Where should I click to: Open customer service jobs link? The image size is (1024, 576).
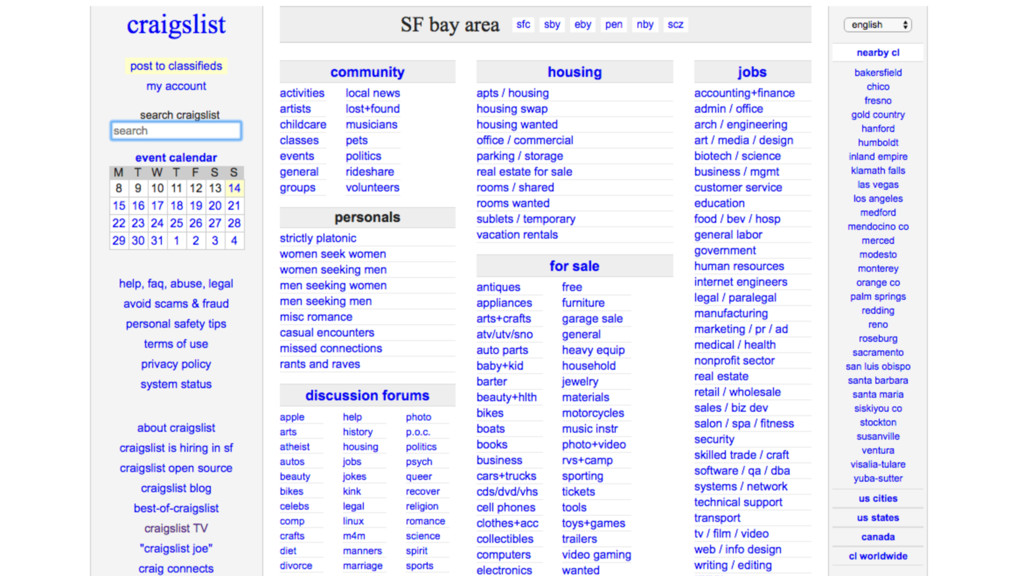pyautogui.click(x=738, y=187)
